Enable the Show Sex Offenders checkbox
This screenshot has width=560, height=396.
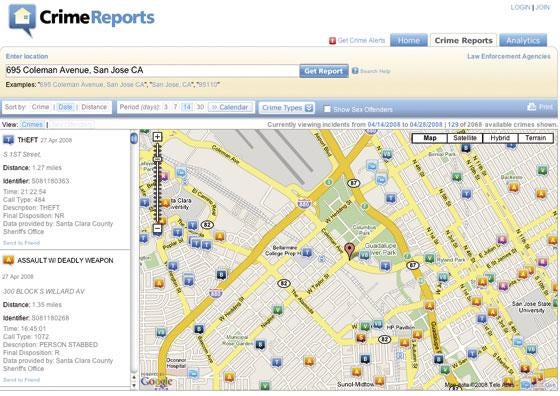tap(327, 109)
